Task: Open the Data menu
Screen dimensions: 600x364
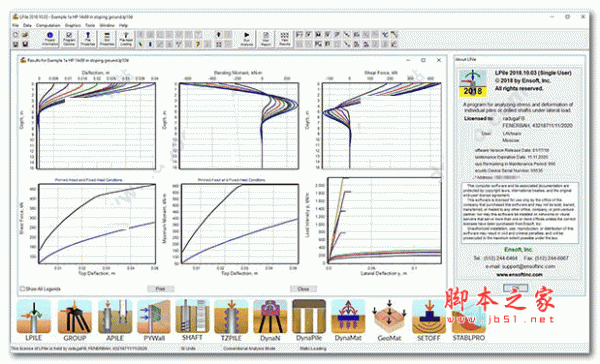Action: 27,25
